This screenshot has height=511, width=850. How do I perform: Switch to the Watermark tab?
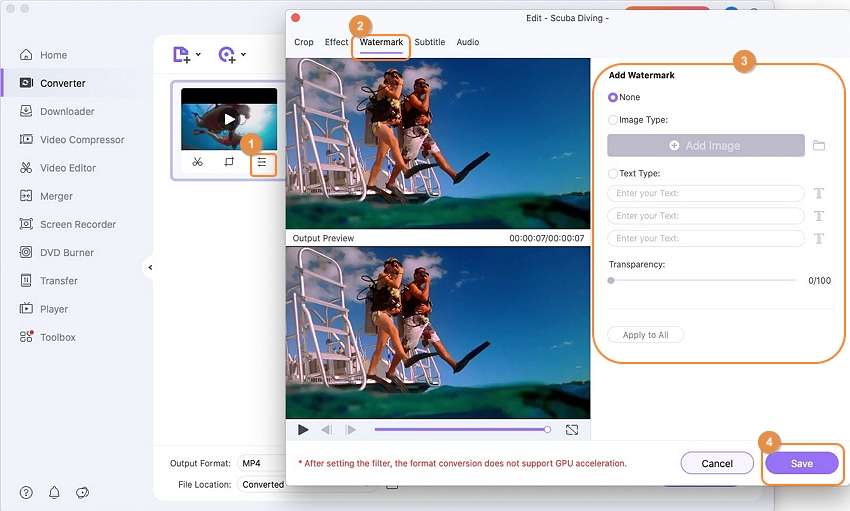point(381,42)
